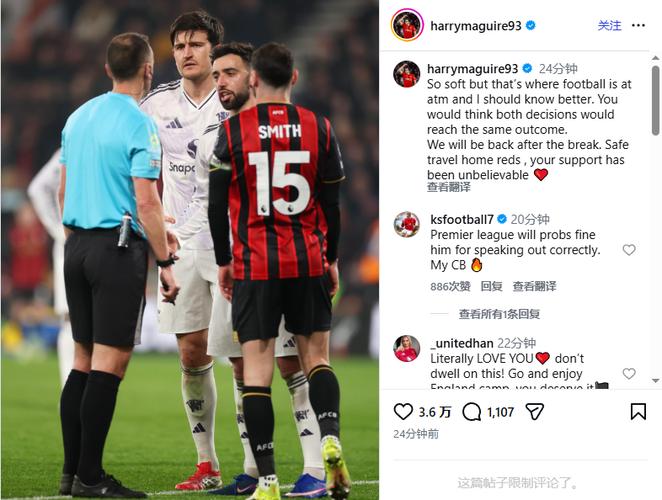Open the ksfootball7 username link

(x=462, y=220)
